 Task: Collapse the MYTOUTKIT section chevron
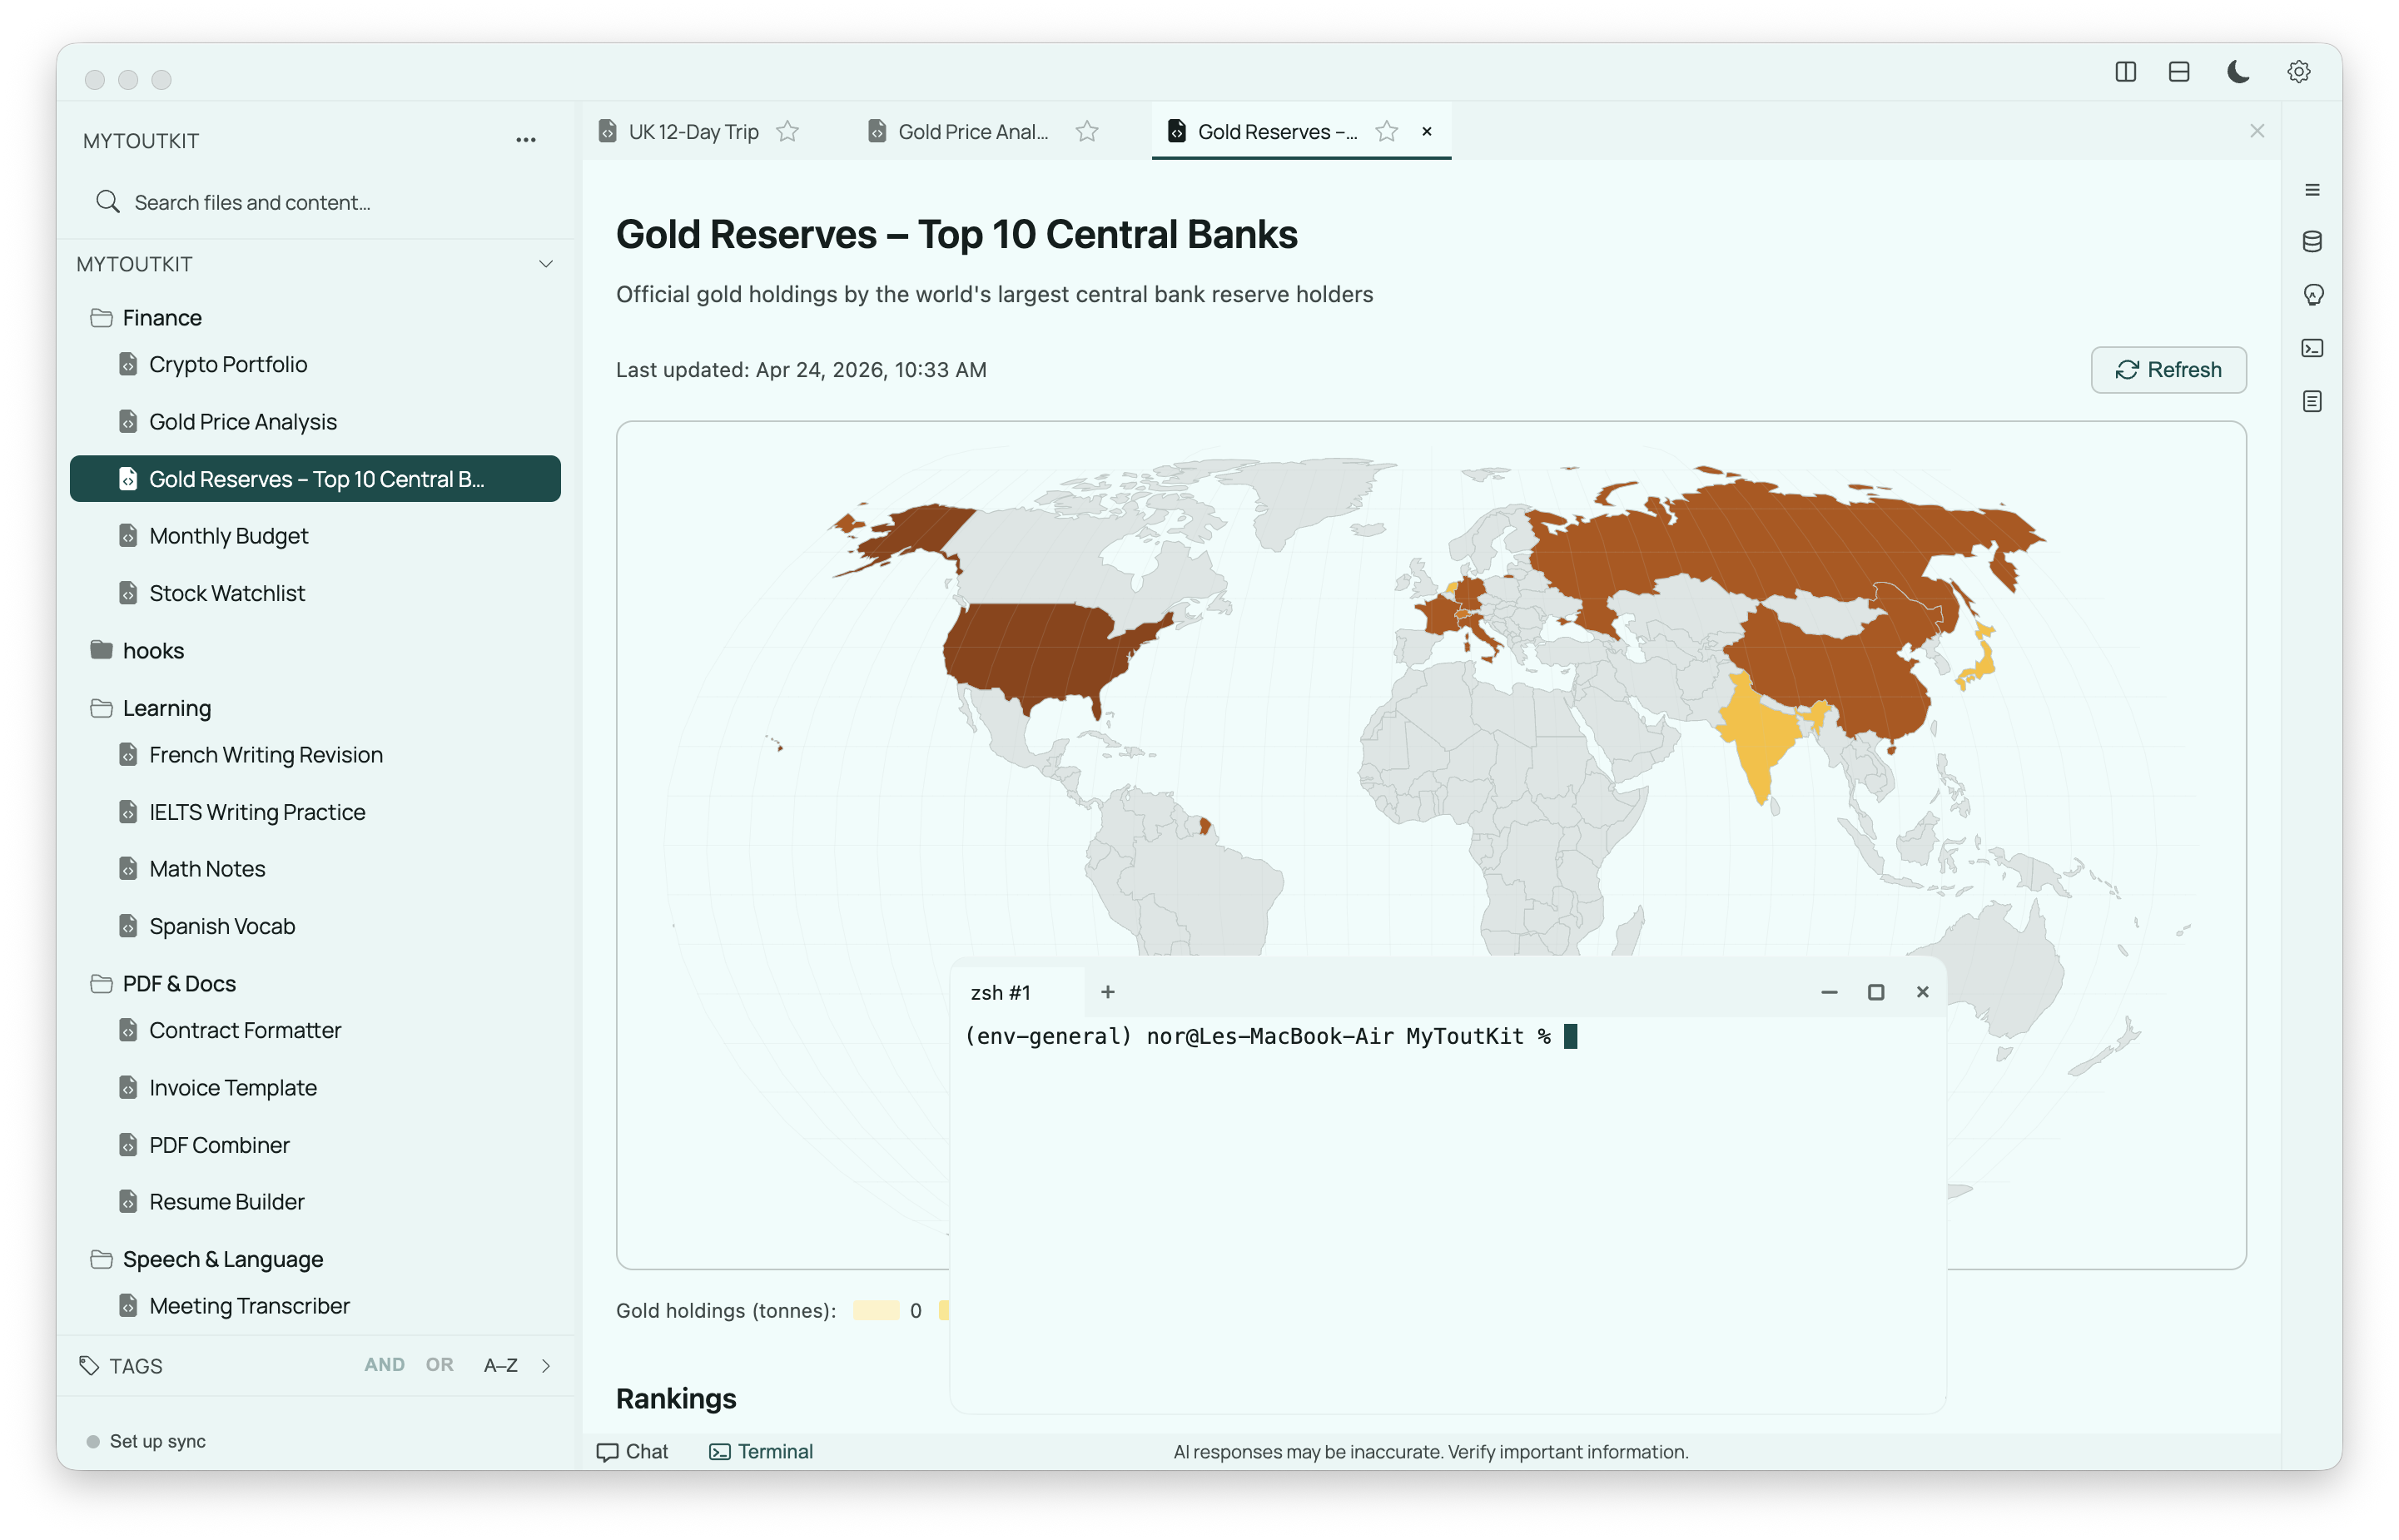(x=546, y=264)
